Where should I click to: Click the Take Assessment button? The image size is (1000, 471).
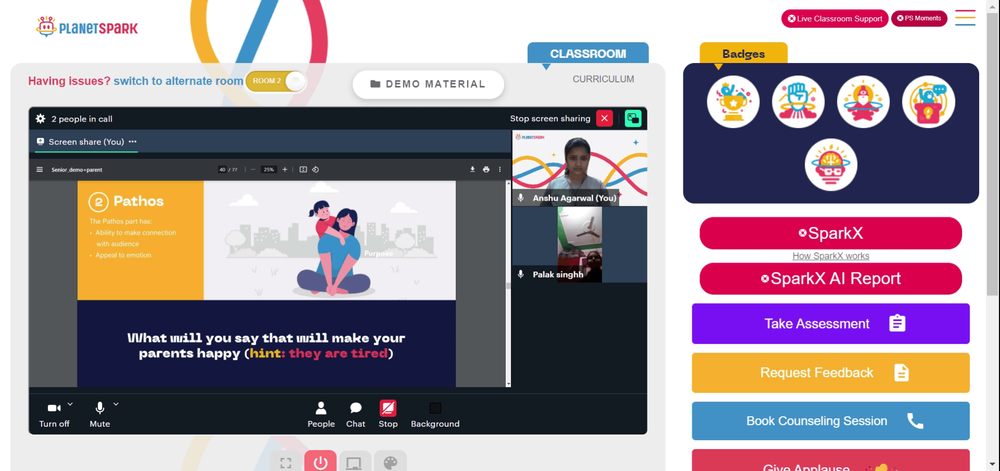(x=830, y=324)
